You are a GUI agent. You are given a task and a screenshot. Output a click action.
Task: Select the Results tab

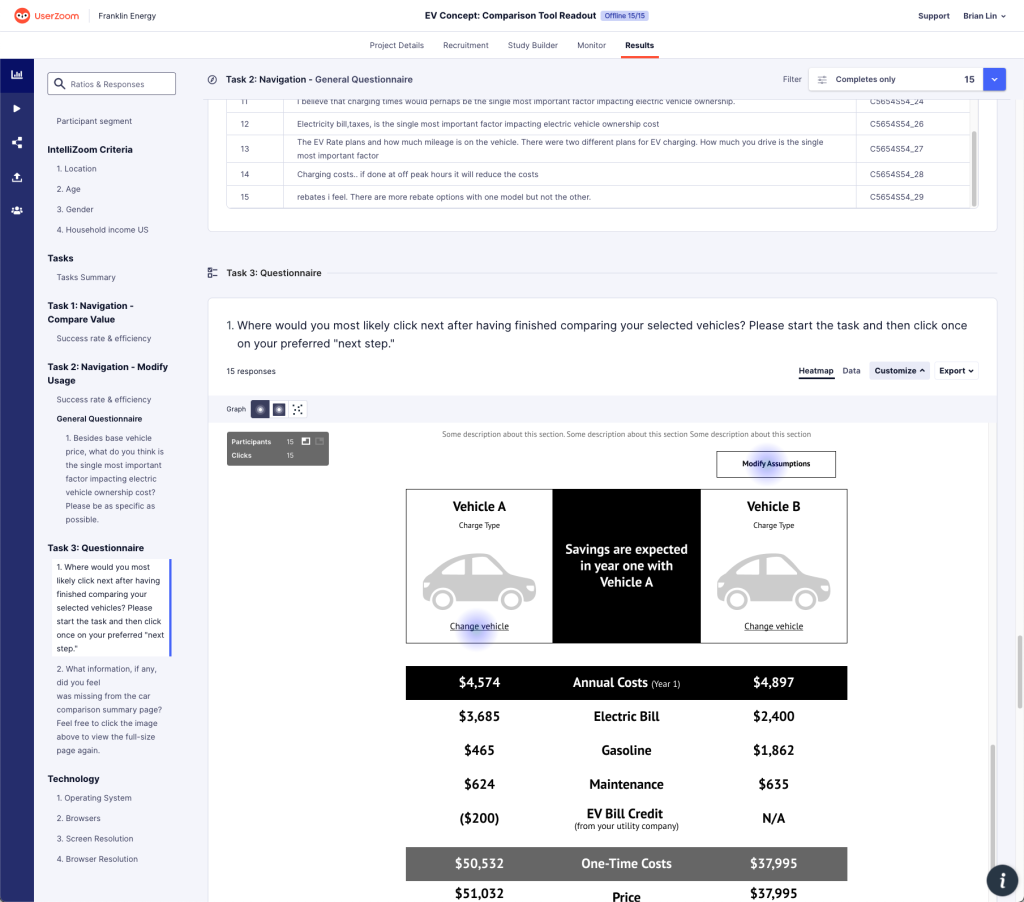click(x=639, y=45)
